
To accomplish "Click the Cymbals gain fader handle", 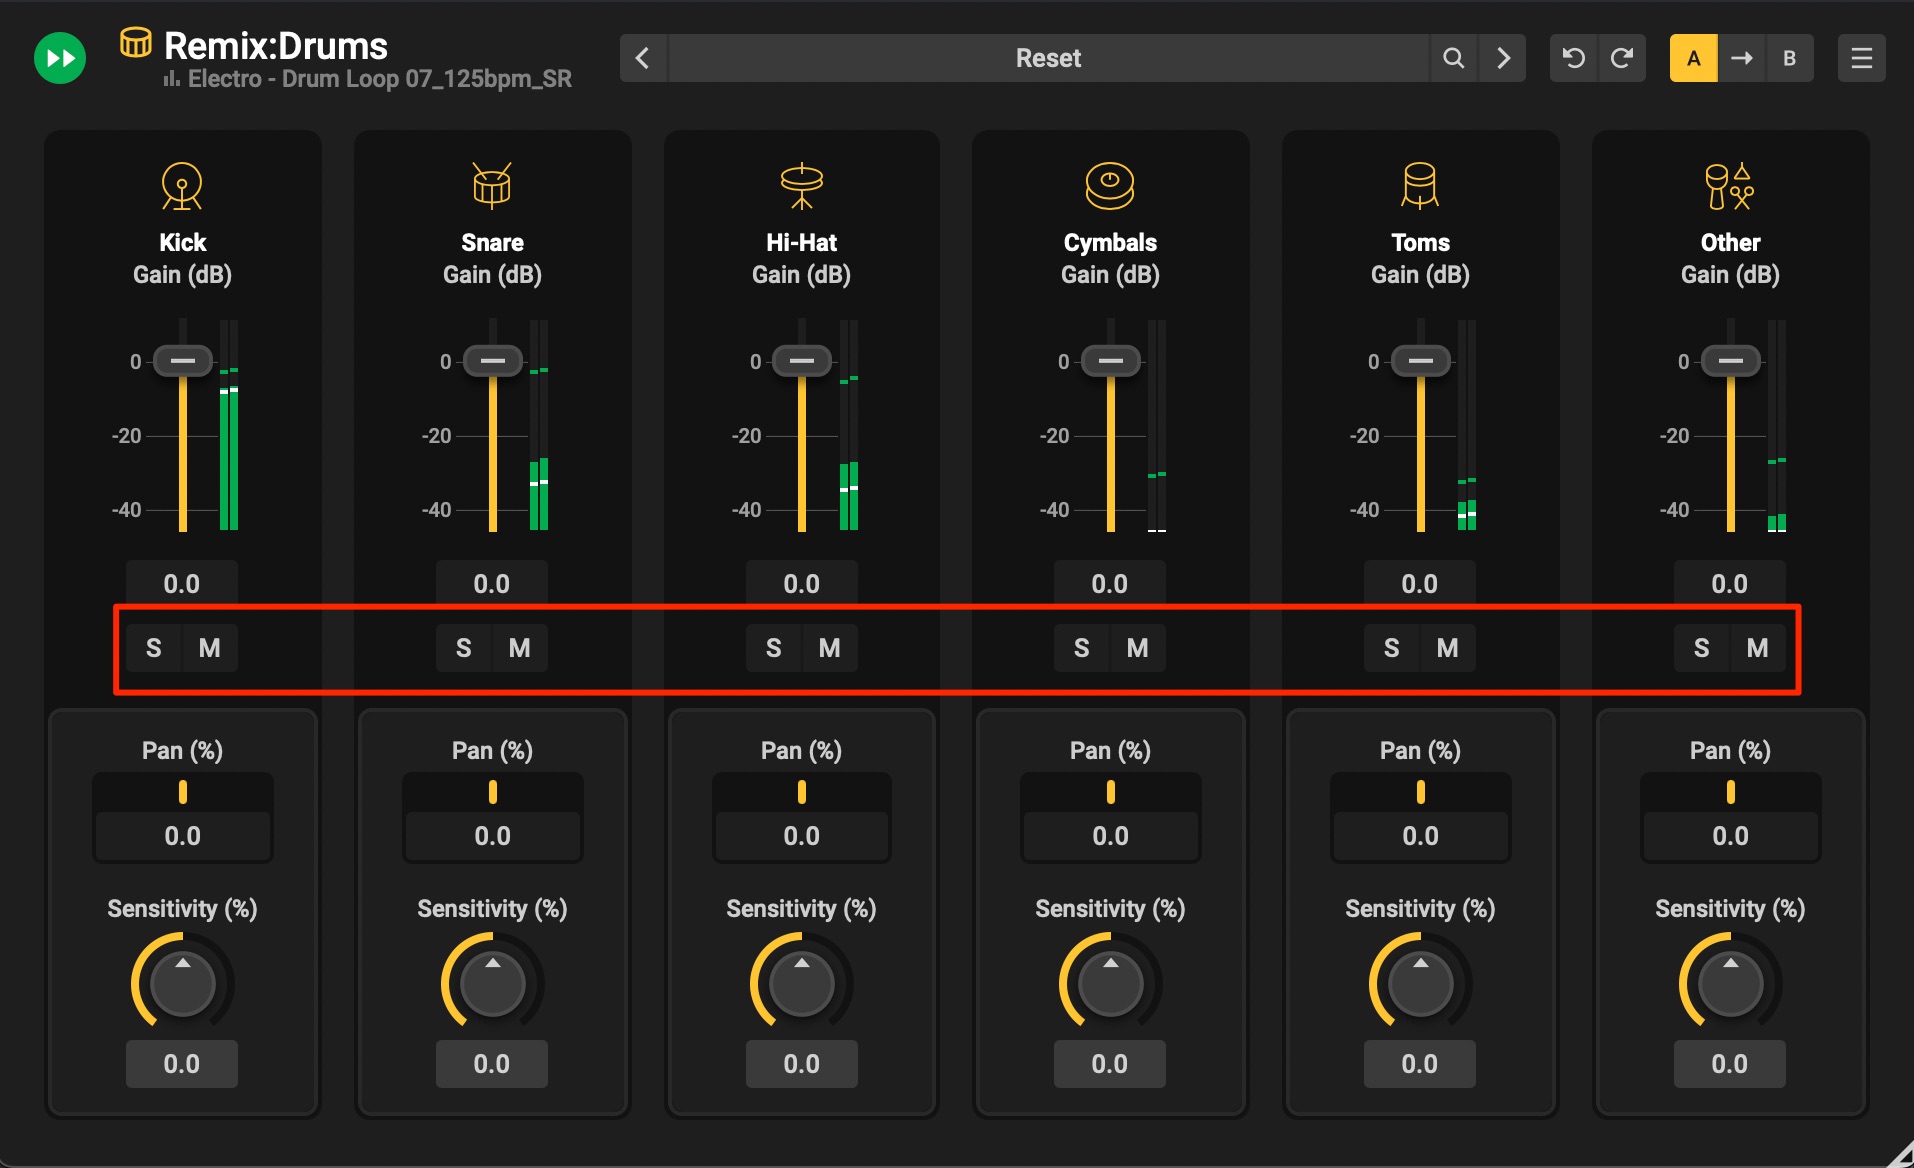I will tap(1111, 360).
